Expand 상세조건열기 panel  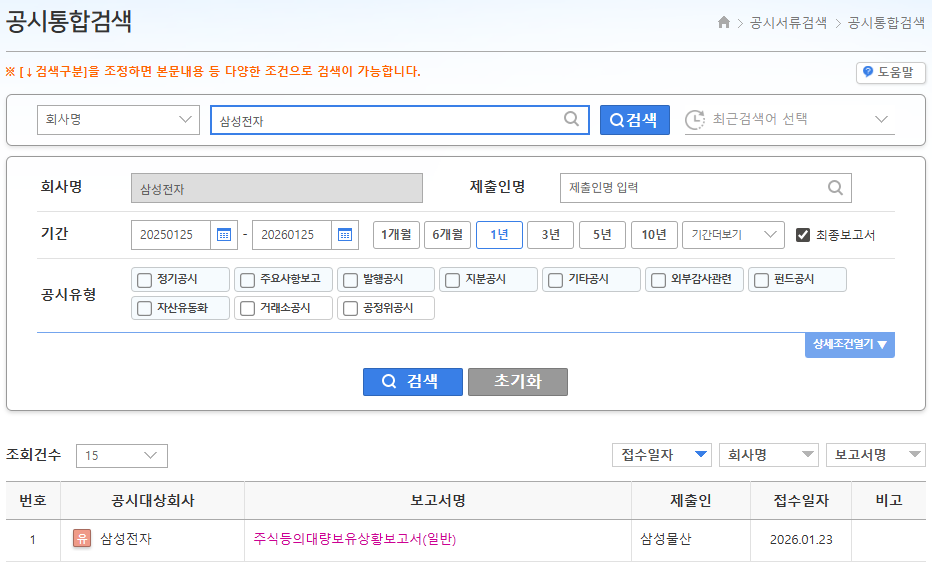coord(849,345)
